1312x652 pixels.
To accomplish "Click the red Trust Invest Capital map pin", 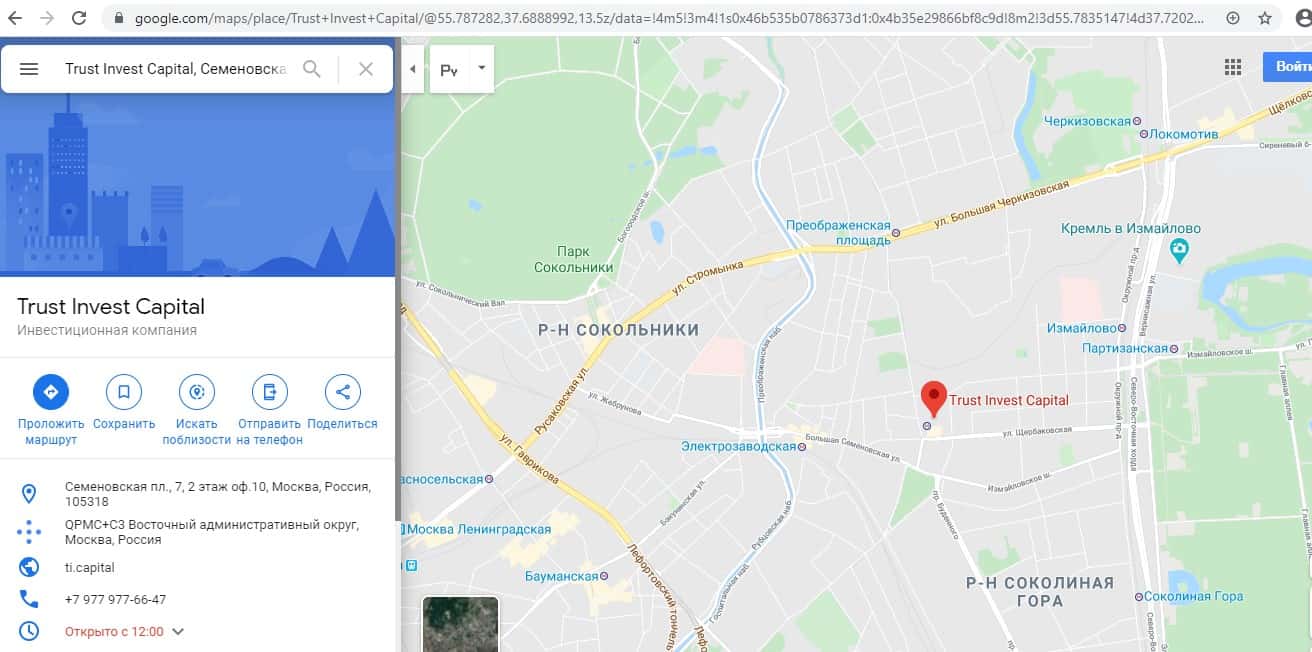I will [933, 399].
